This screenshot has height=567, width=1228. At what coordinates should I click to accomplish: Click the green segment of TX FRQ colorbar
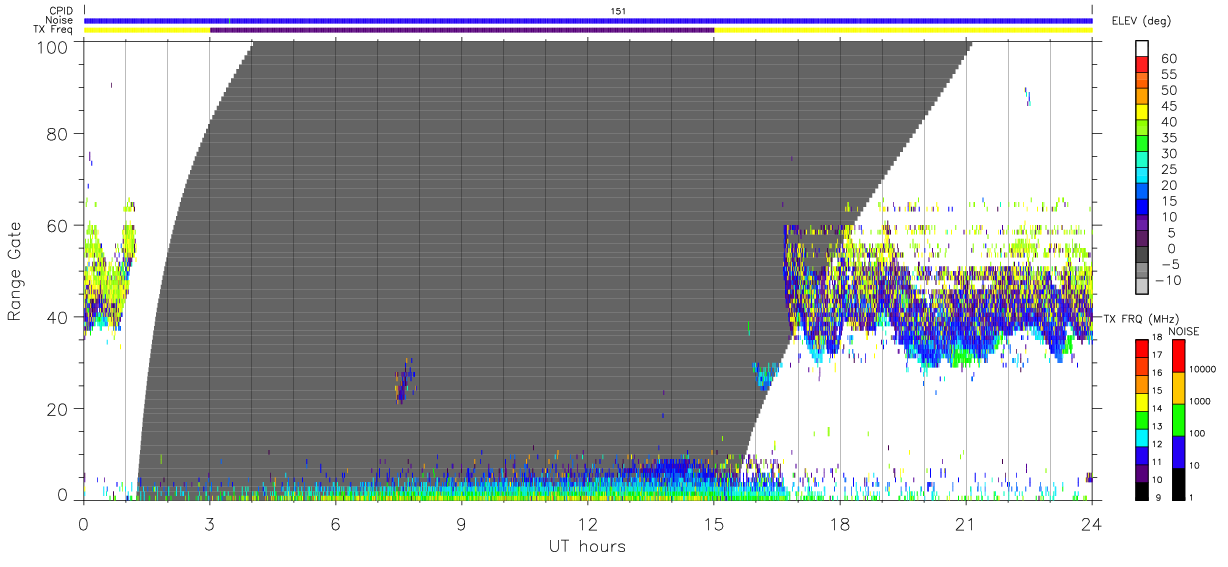coord(1143,420)
